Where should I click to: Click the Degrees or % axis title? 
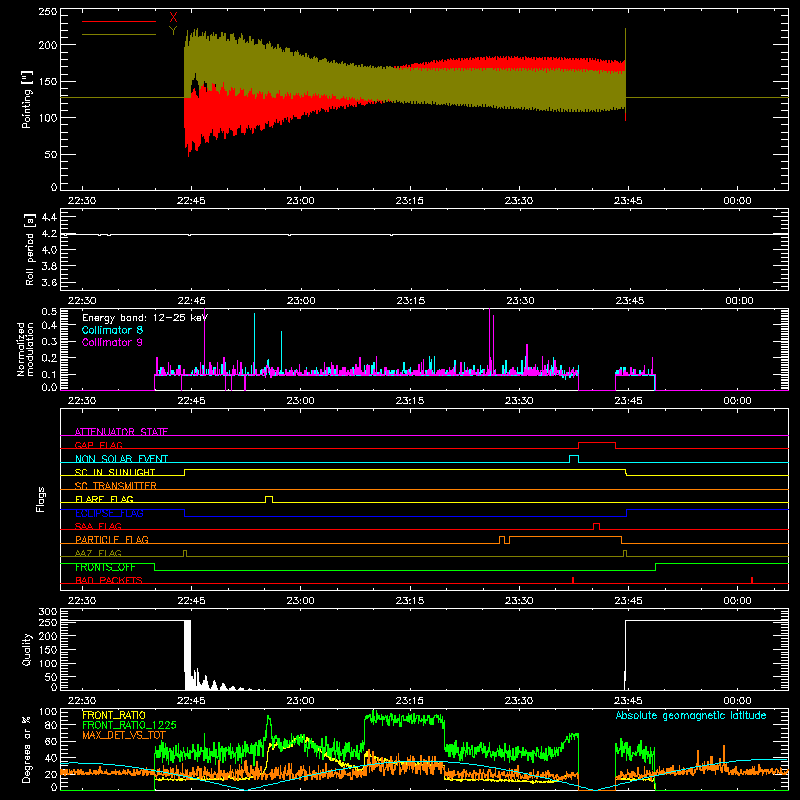coord(27,749)
